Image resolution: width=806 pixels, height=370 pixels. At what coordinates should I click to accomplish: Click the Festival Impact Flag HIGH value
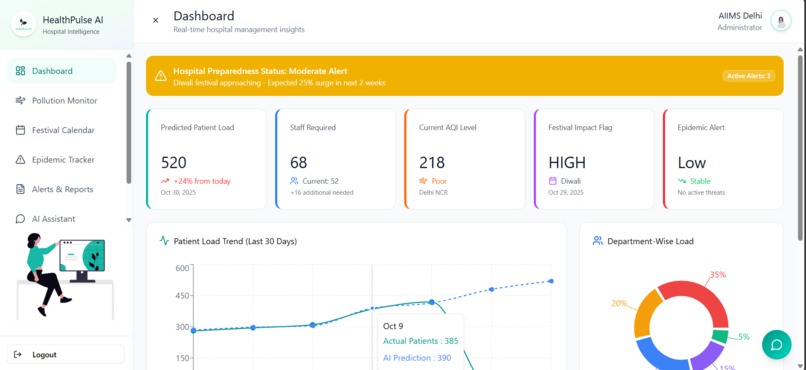[x=567, y=162]
